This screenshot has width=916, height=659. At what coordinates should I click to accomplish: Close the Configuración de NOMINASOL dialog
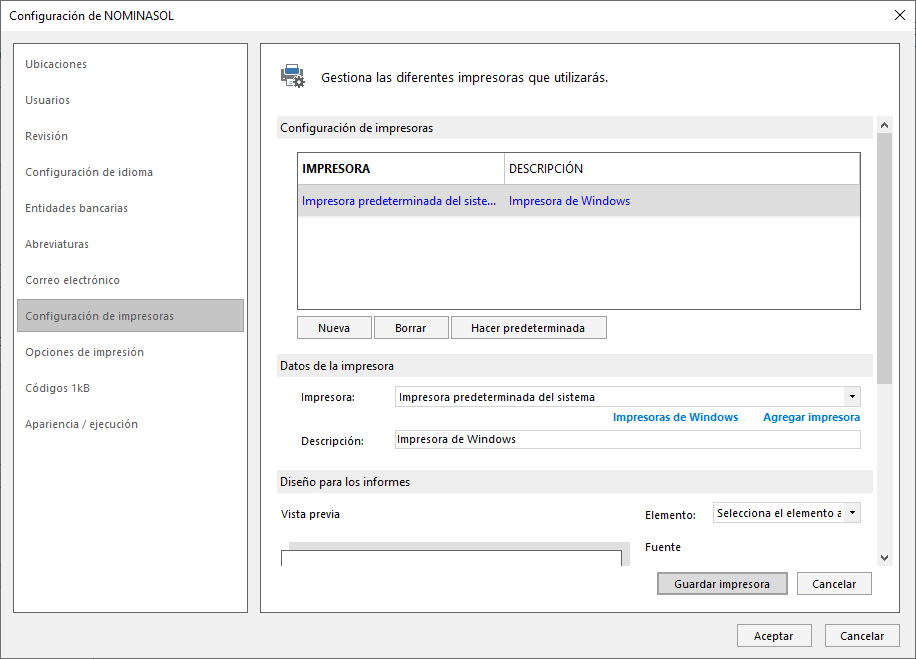click(900, 15)
